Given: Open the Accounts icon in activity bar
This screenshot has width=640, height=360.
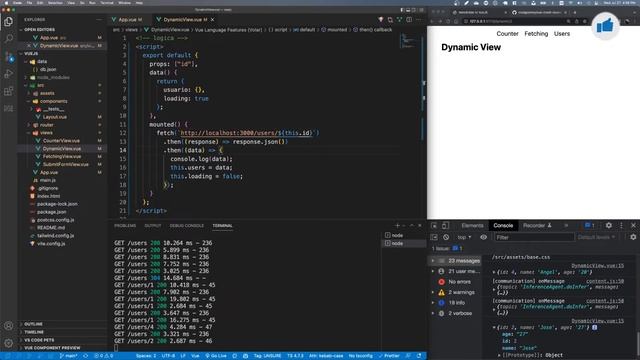Looking at the screenshot, I should [x=9, y=326].
